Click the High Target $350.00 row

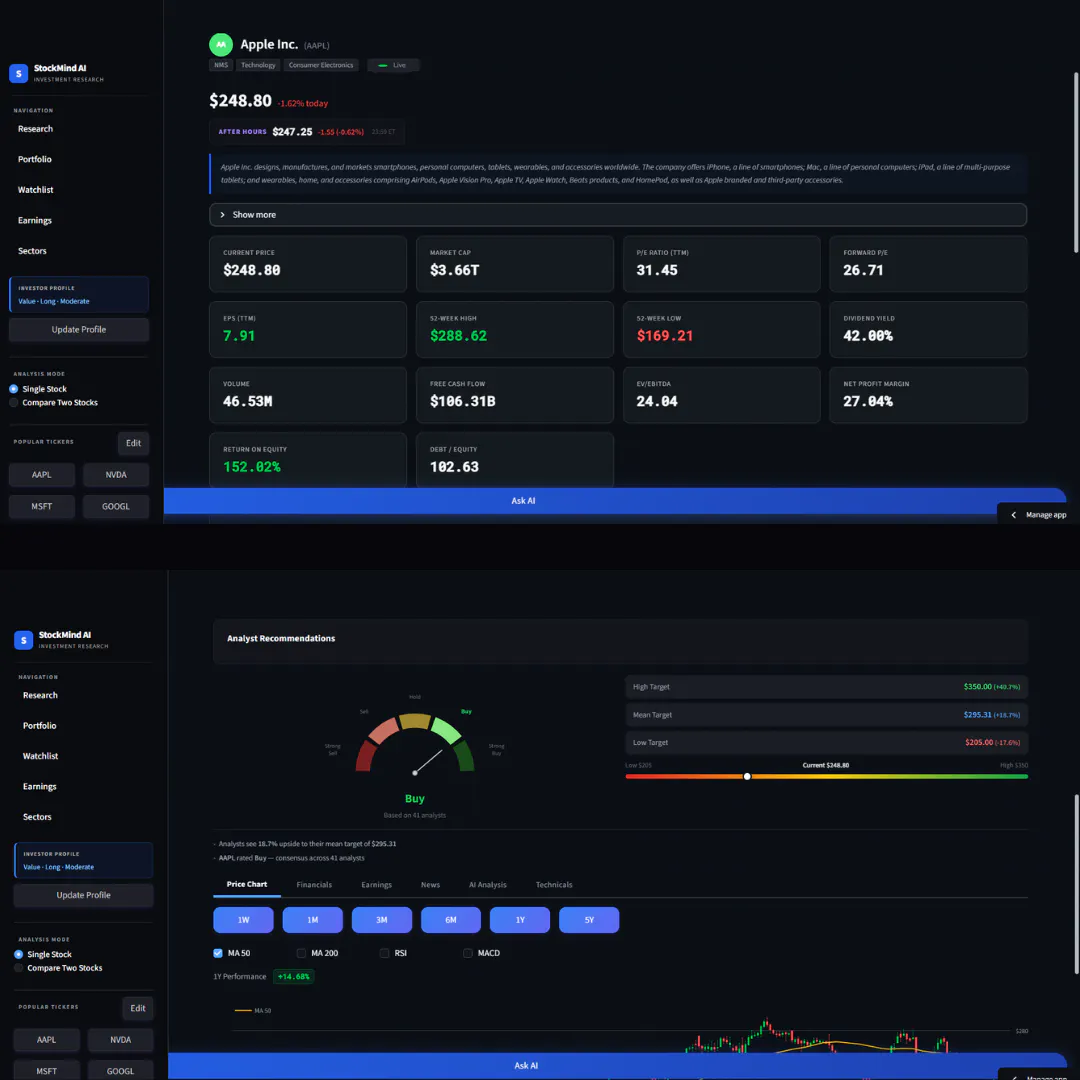826,687
